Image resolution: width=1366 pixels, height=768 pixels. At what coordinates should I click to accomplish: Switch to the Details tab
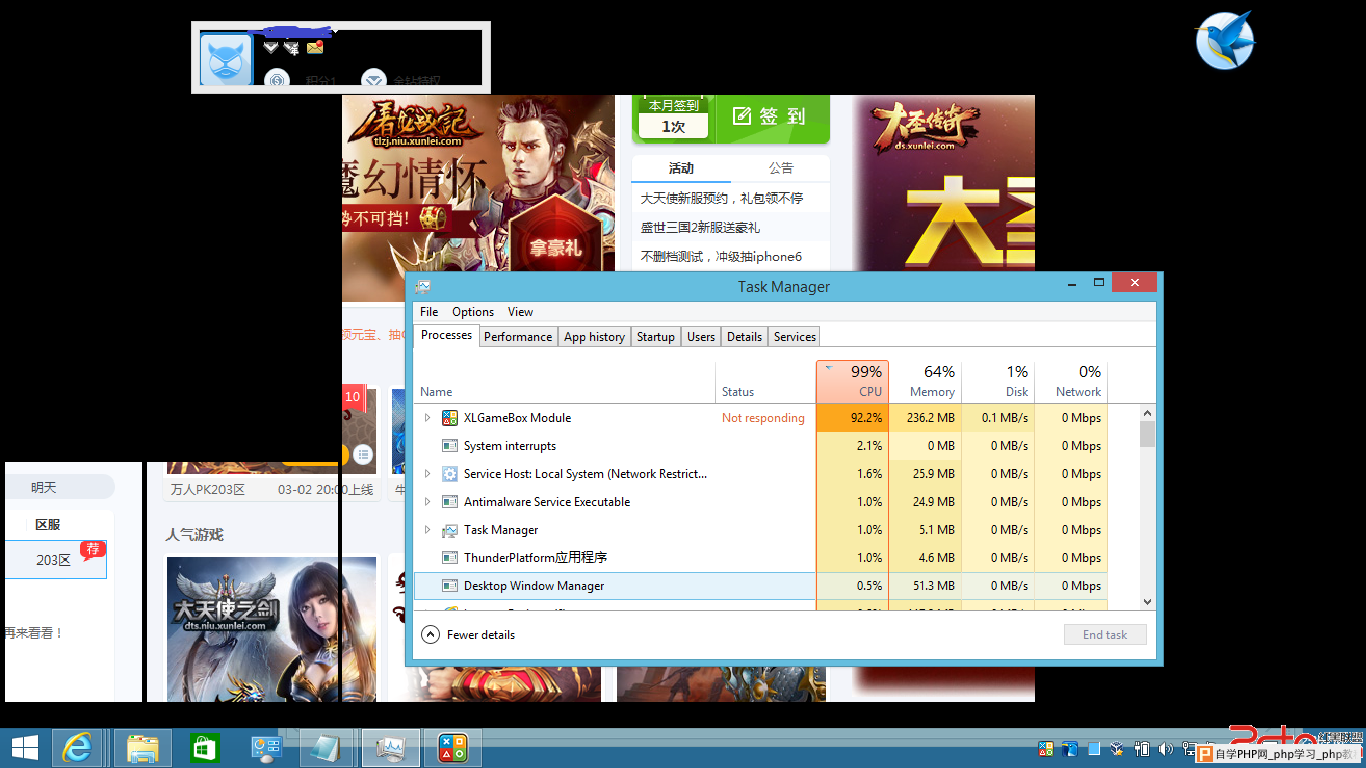pos(744,337)
